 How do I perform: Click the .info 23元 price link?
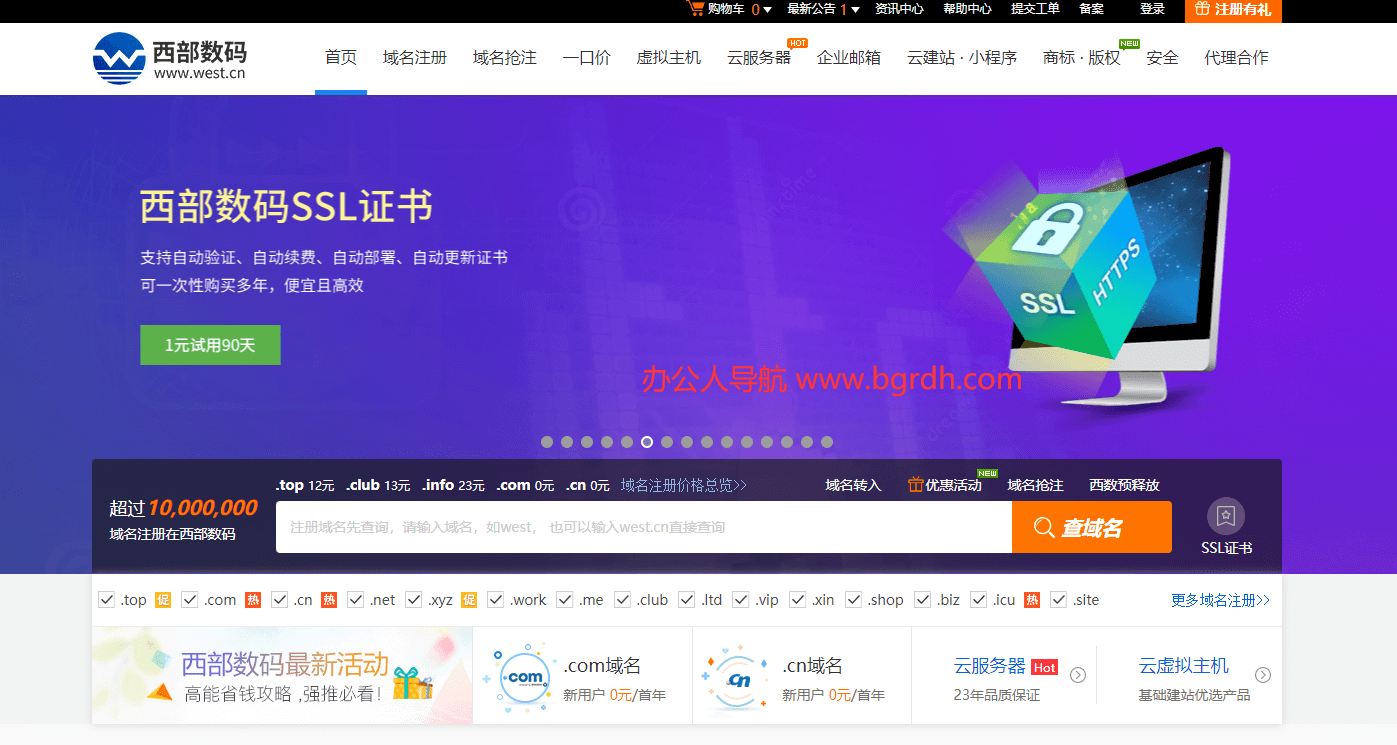(x=453, y=485)
